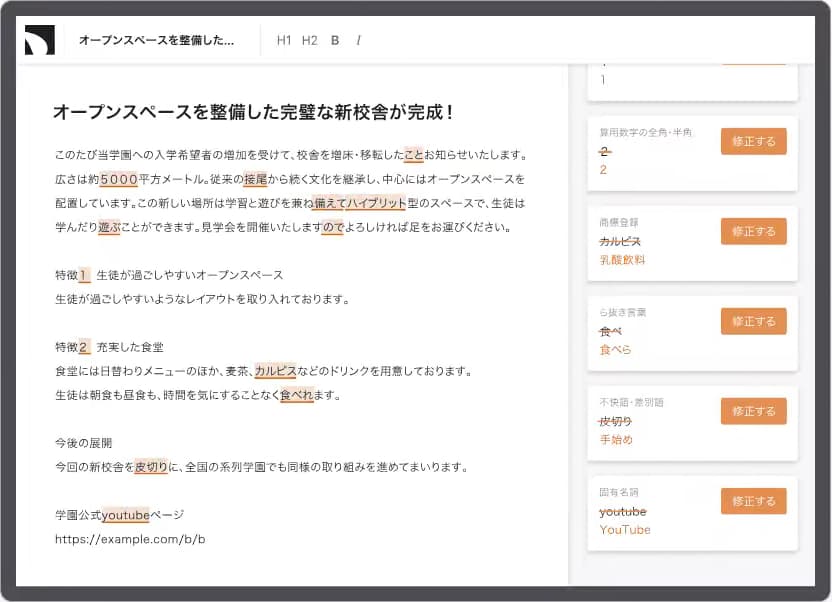832x602 pixels.
Task: Open the https://example.com/b/b link
Action: point(130,539)
